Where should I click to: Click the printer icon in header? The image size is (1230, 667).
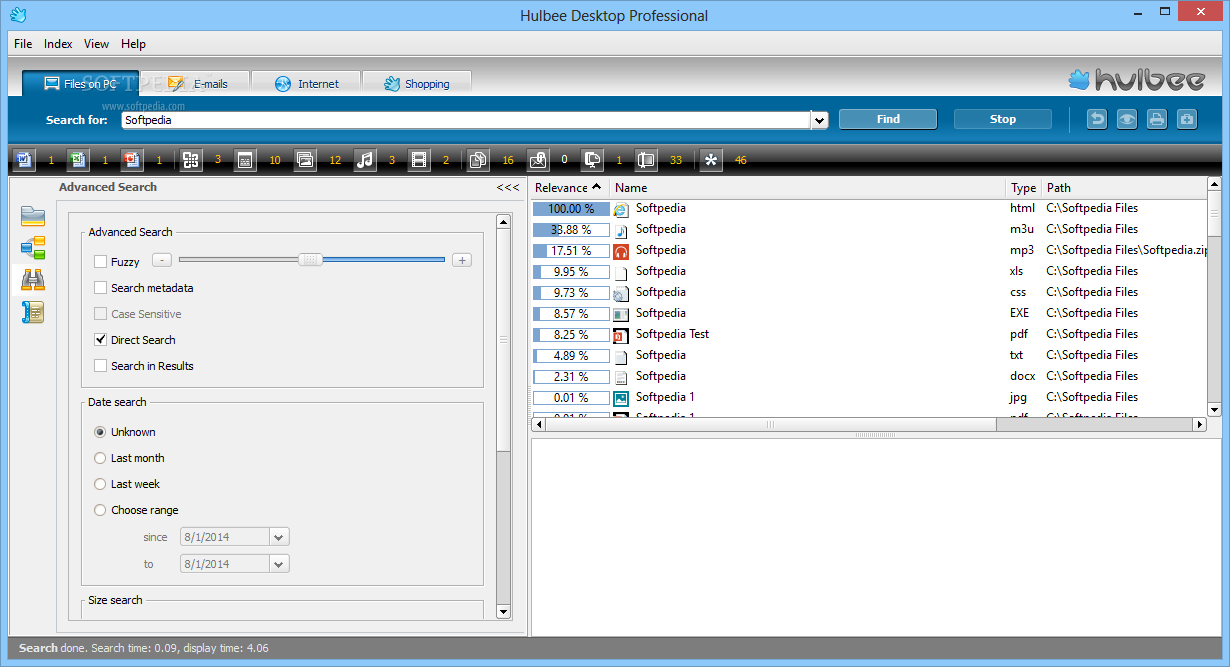tap(1157, 119)
